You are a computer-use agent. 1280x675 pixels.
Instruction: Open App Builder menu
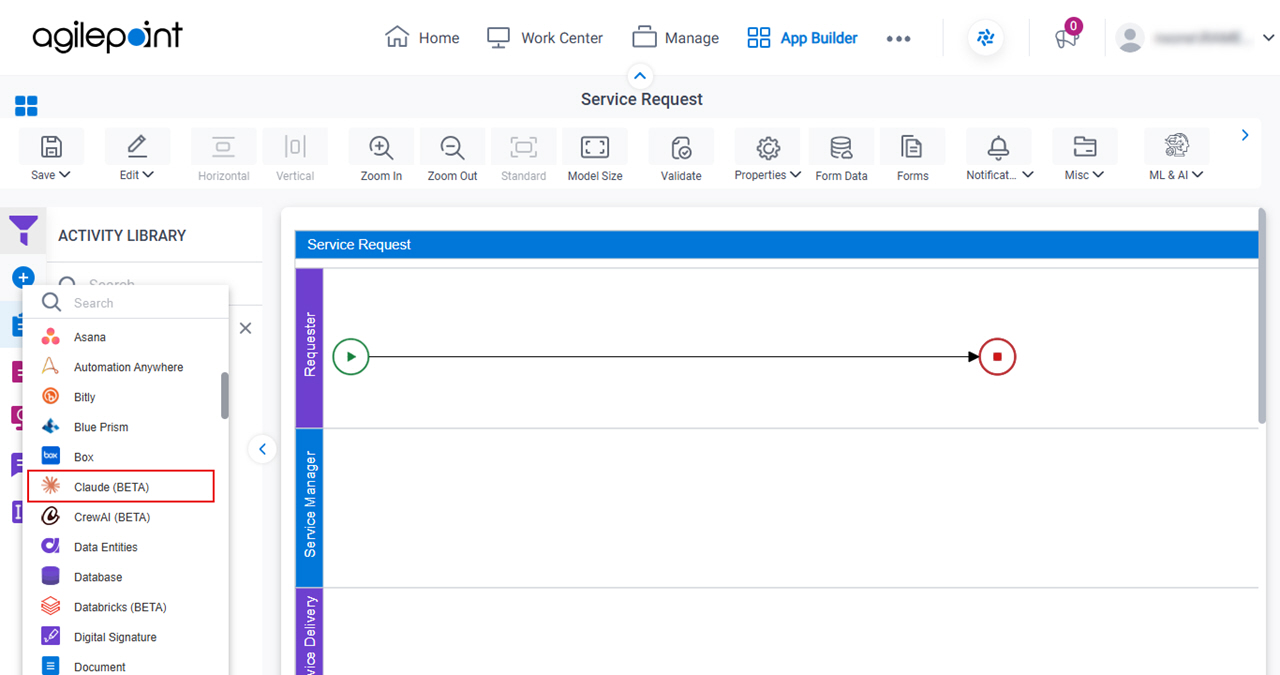click(802, 38)
